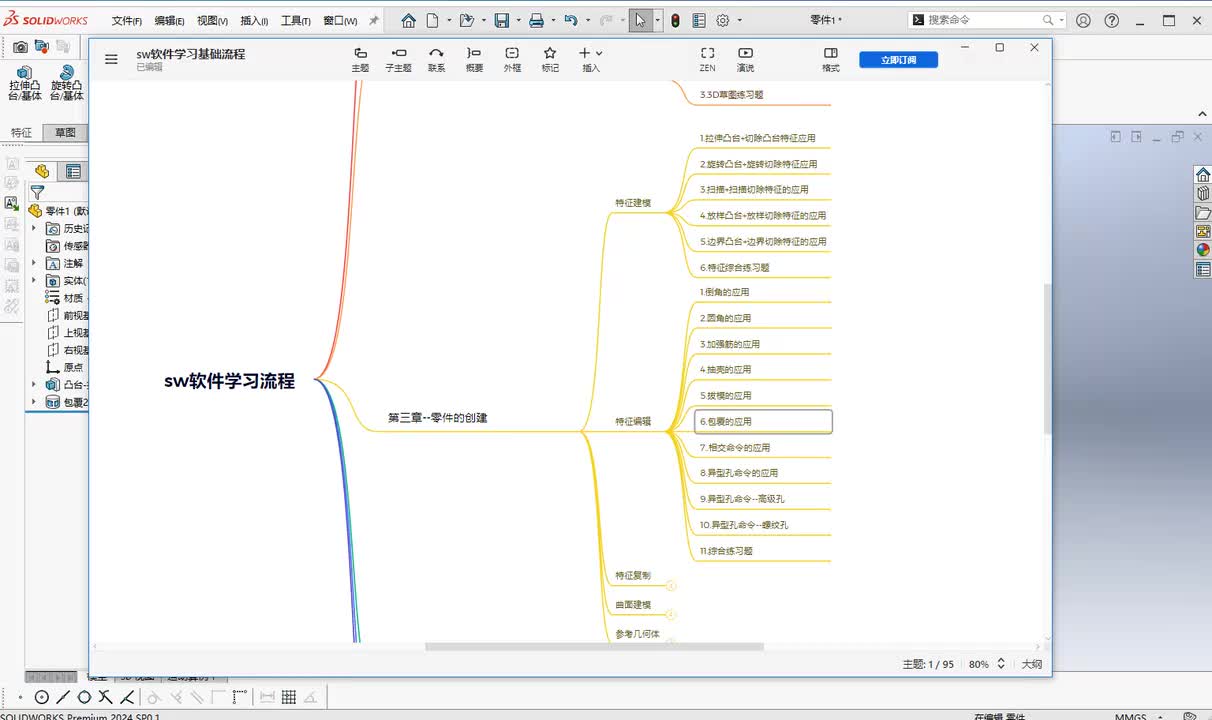The width and height of the screenshot is (1212, 720).
Task: Switch to 大纲 outline view
Action: pos(1031,664)
